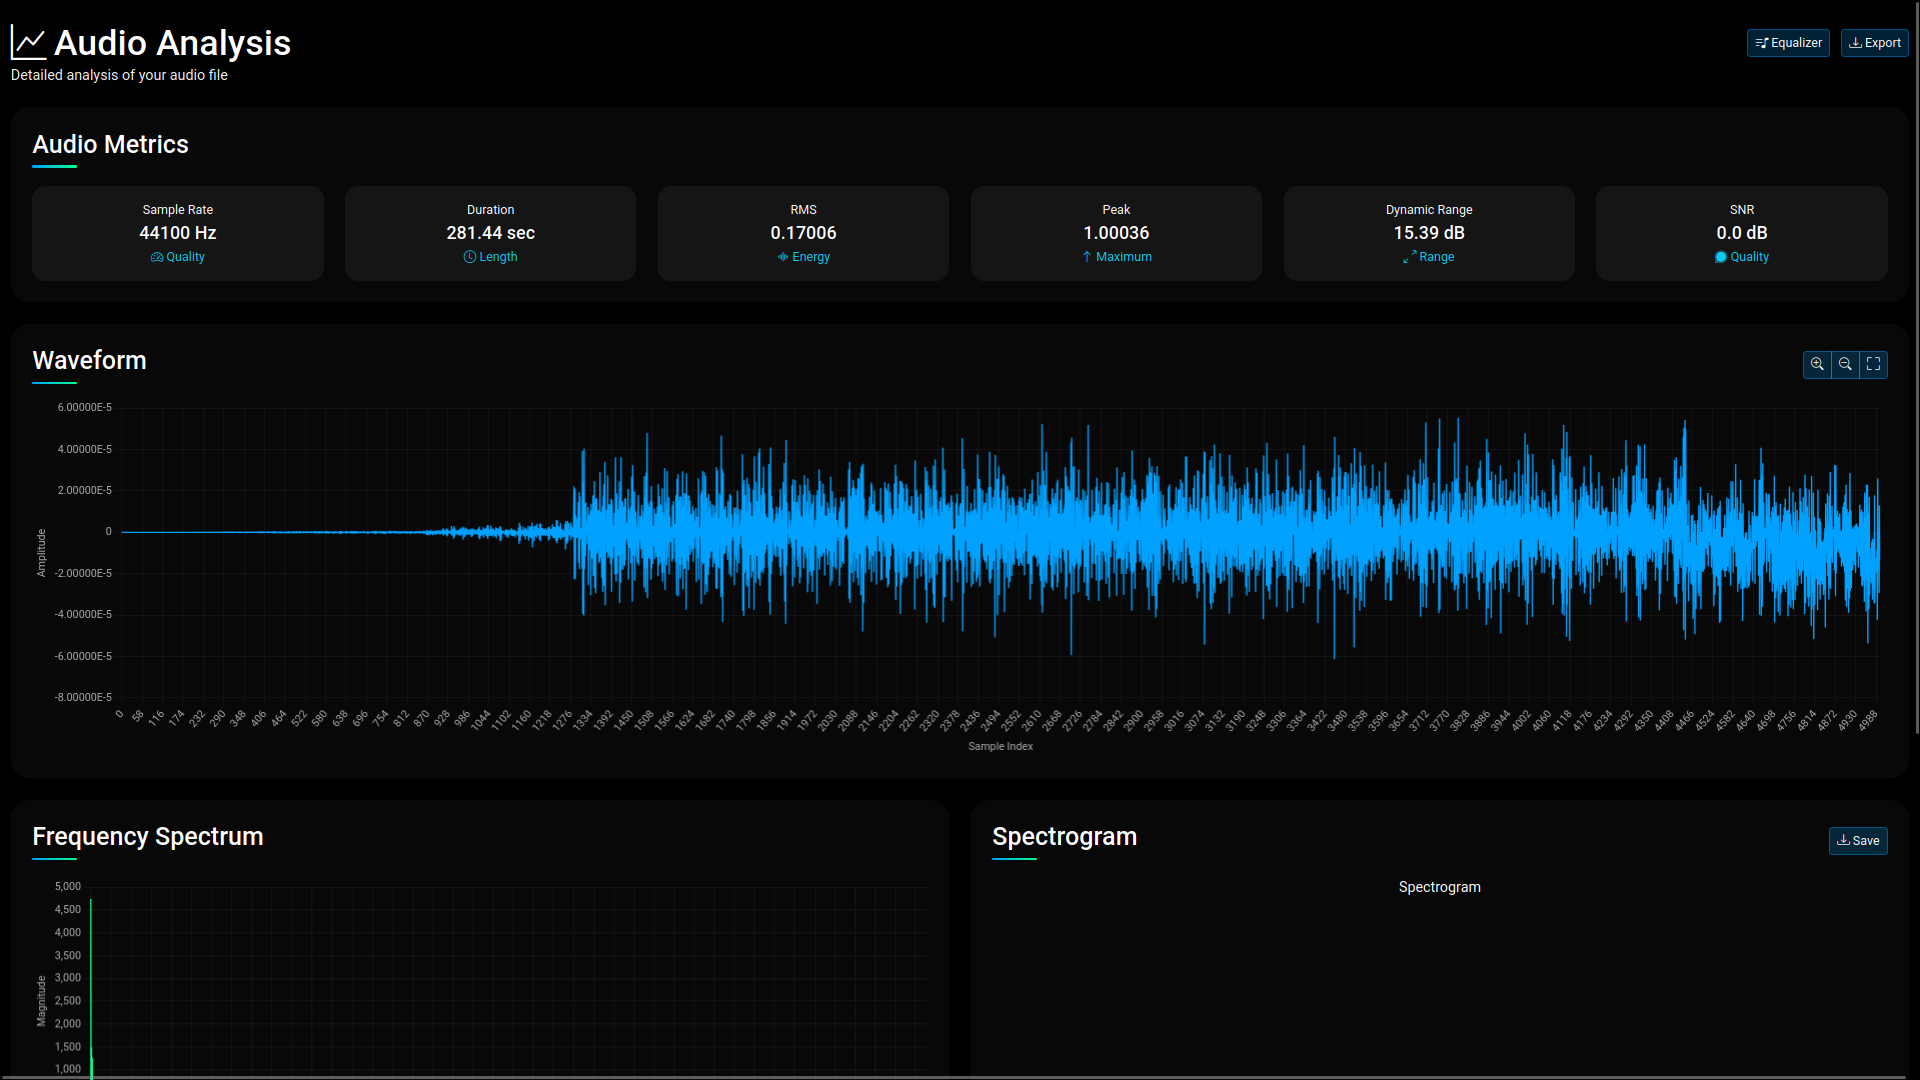This screenshot has width=1920, height=1080.
Task: Export the audio analysis results
Action: [1874, 42]
